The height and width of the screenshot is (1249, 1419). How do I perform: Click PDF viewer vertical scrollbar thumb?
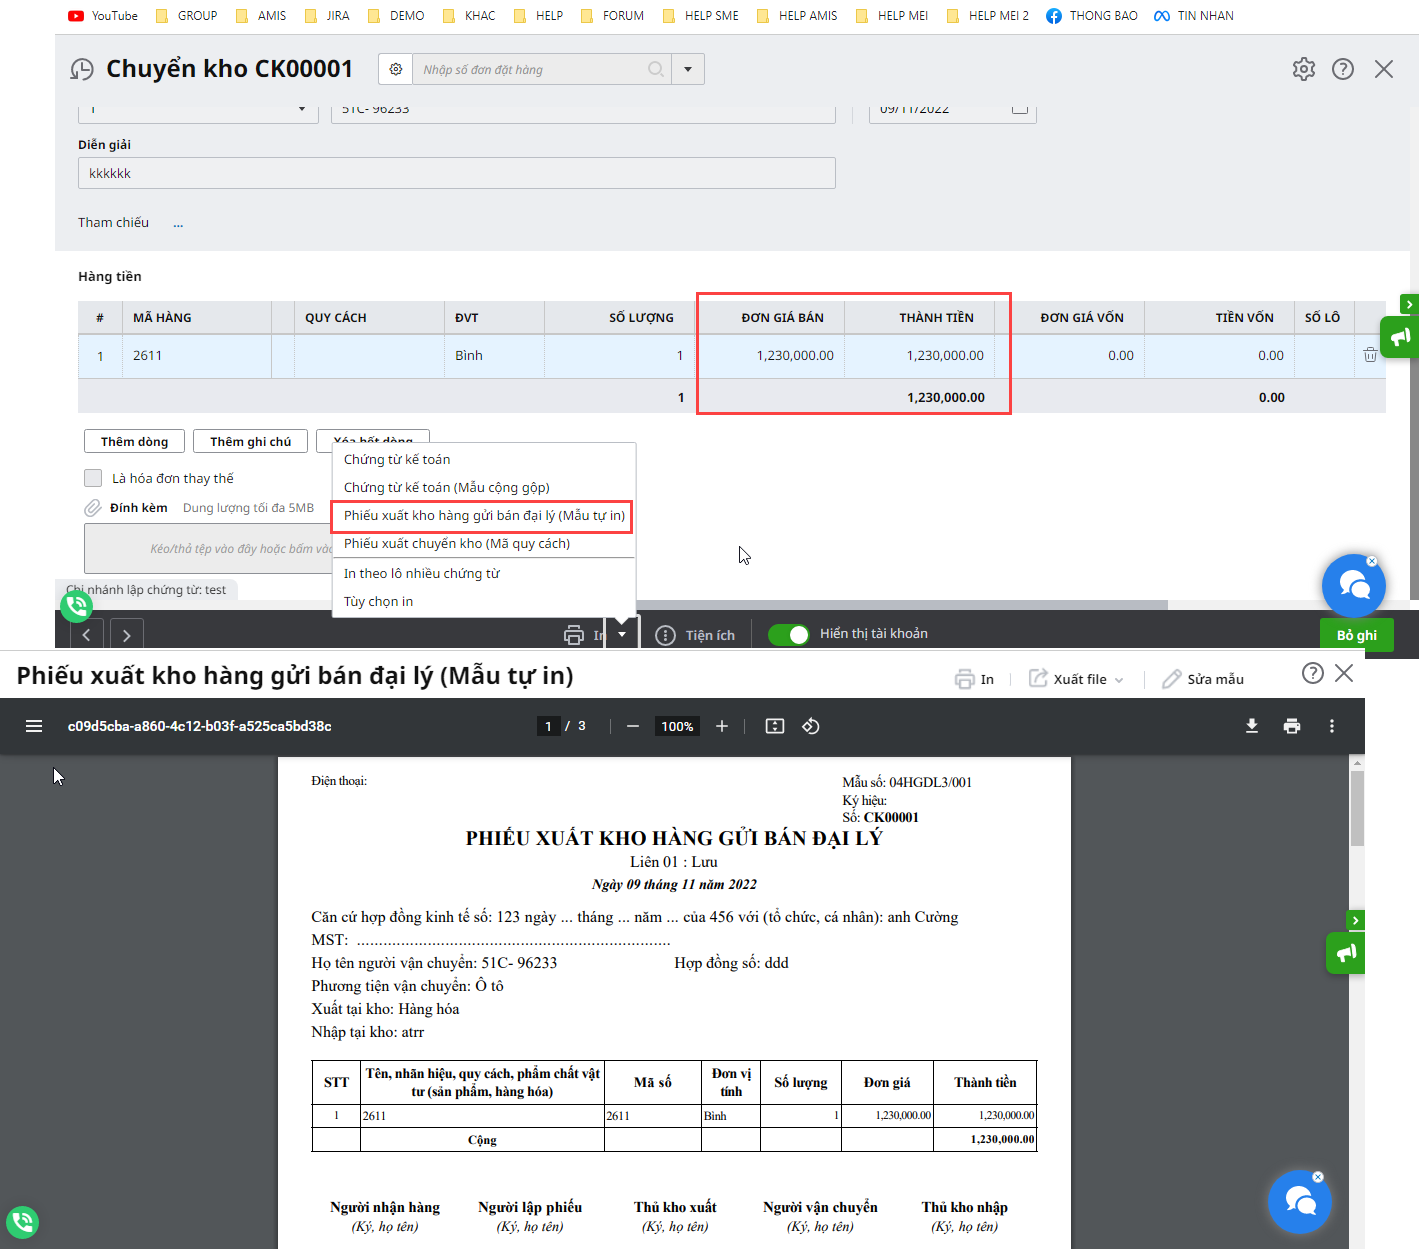click(x=1357, y=808)
